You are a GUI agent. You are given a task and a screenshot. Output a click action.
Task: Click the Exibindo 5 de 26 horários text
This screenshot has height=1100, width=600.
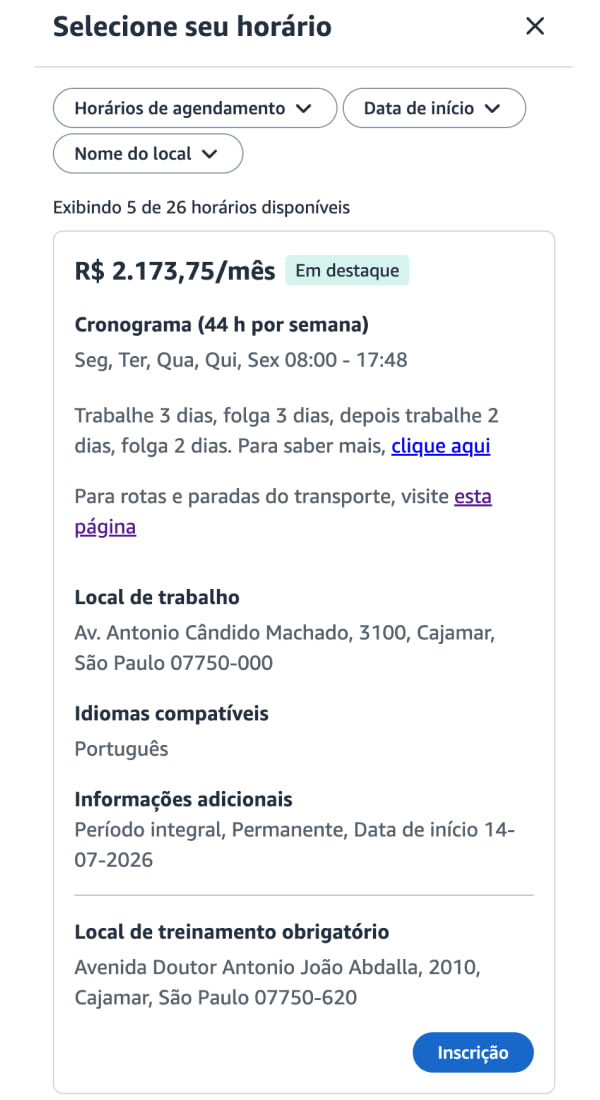point(201,208)
